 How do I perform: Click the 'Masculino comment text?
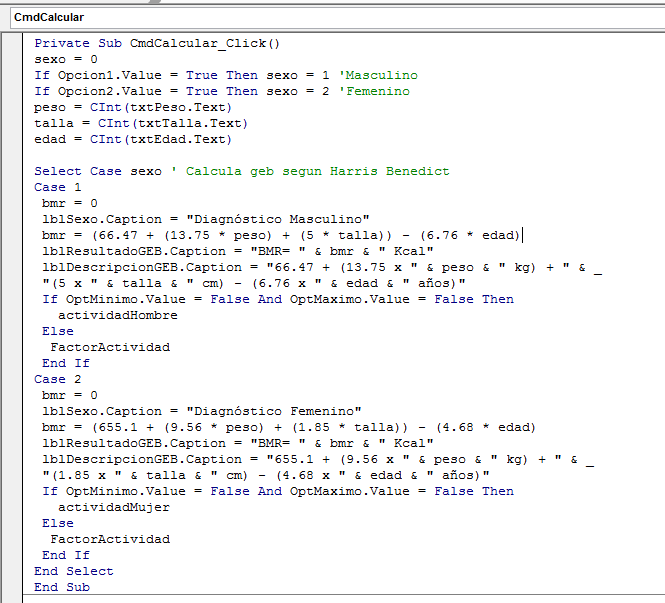click(378, 75)
